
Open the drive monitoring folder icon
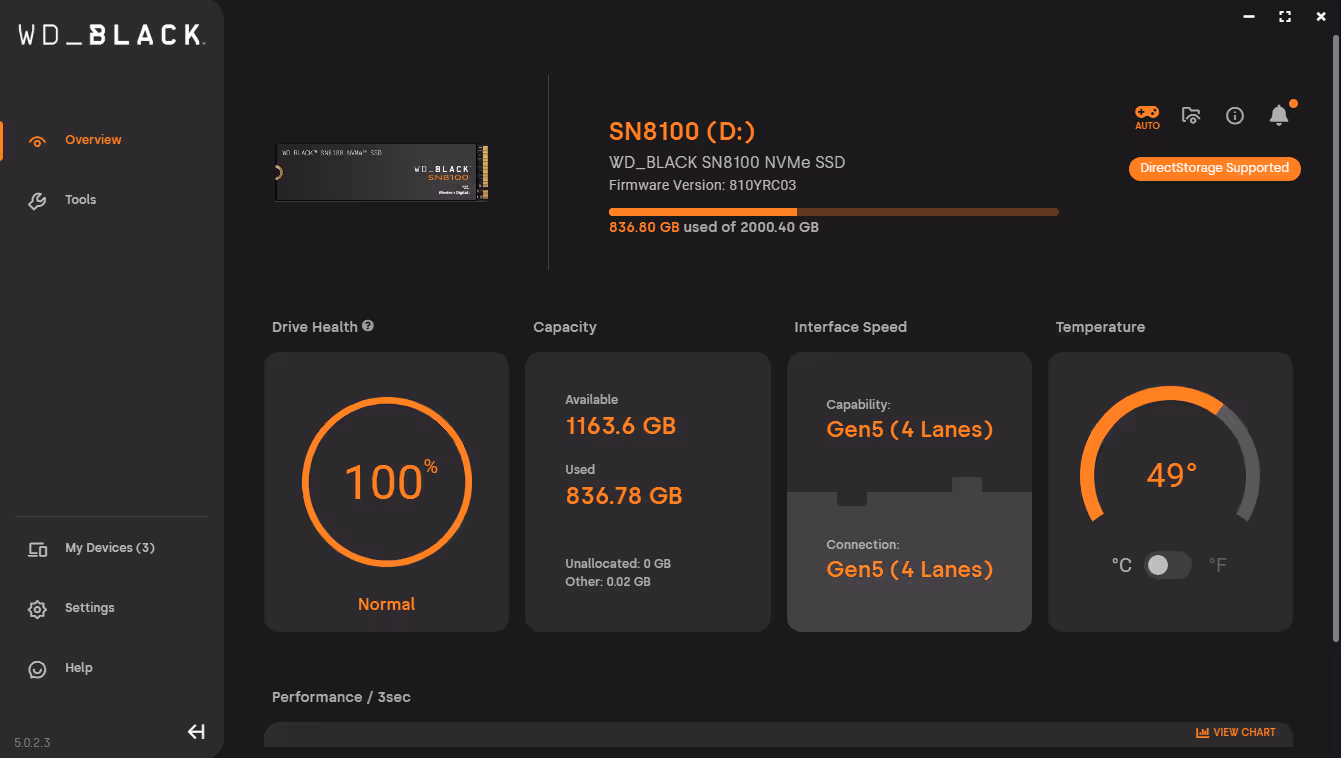[x=1191, y=115]
